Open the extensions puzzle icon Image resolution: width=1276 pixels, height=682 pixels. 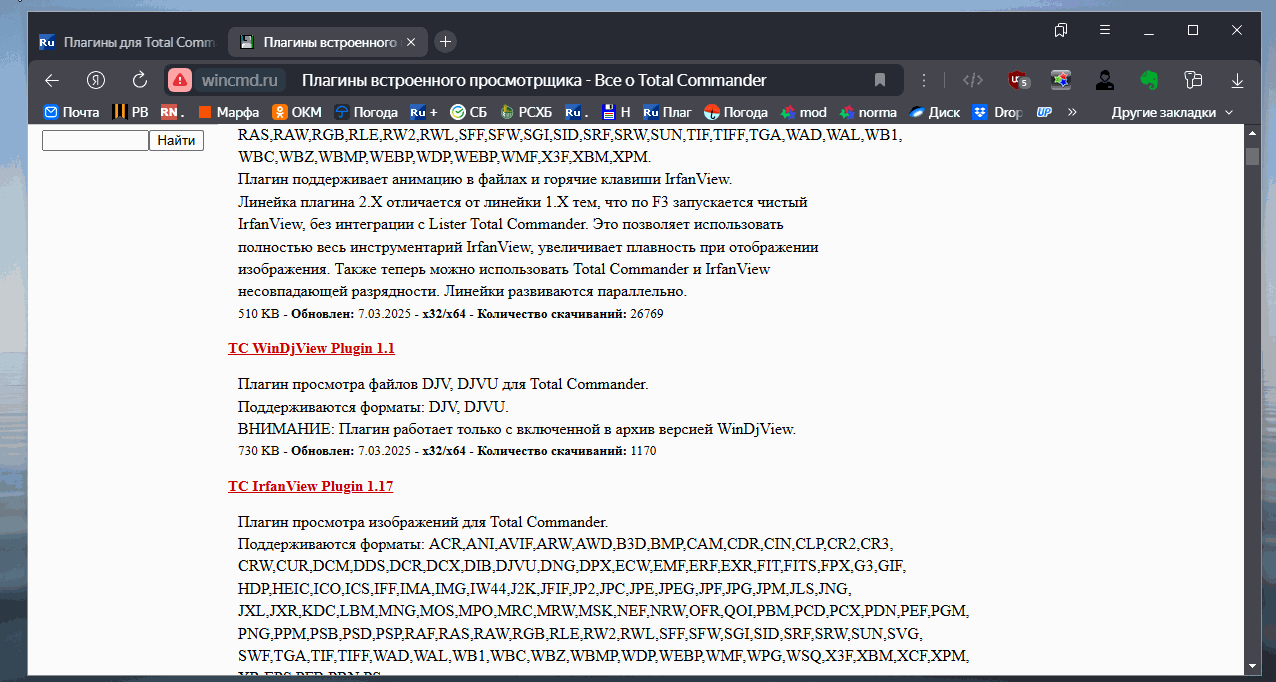pyautogui.click(x=1193, y=80)
